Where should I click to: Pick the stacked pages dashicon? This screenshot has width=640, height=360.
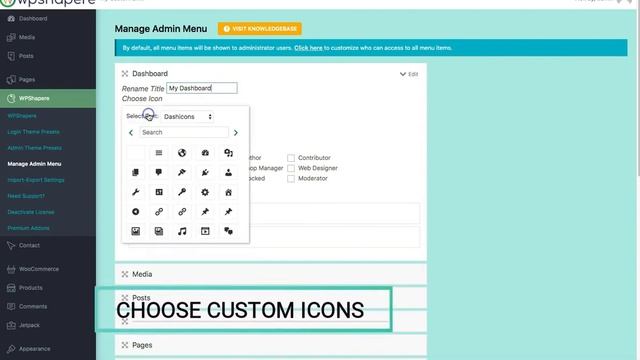pos(136,173)
